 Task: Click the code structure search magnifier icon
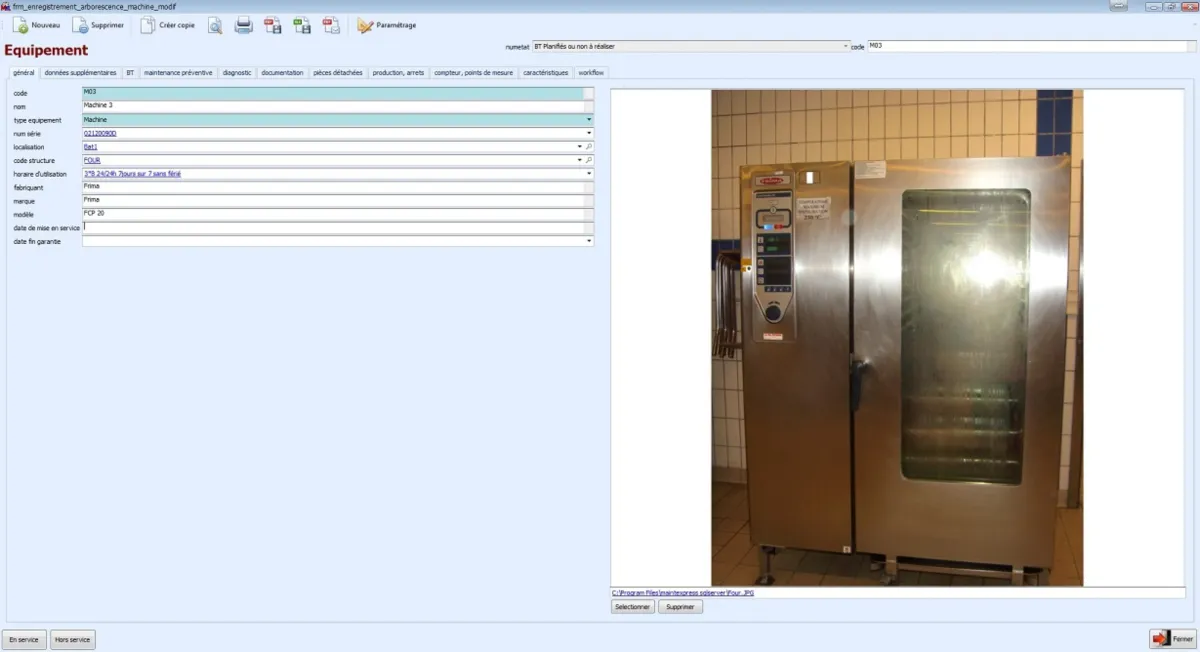tap(589, 160)
